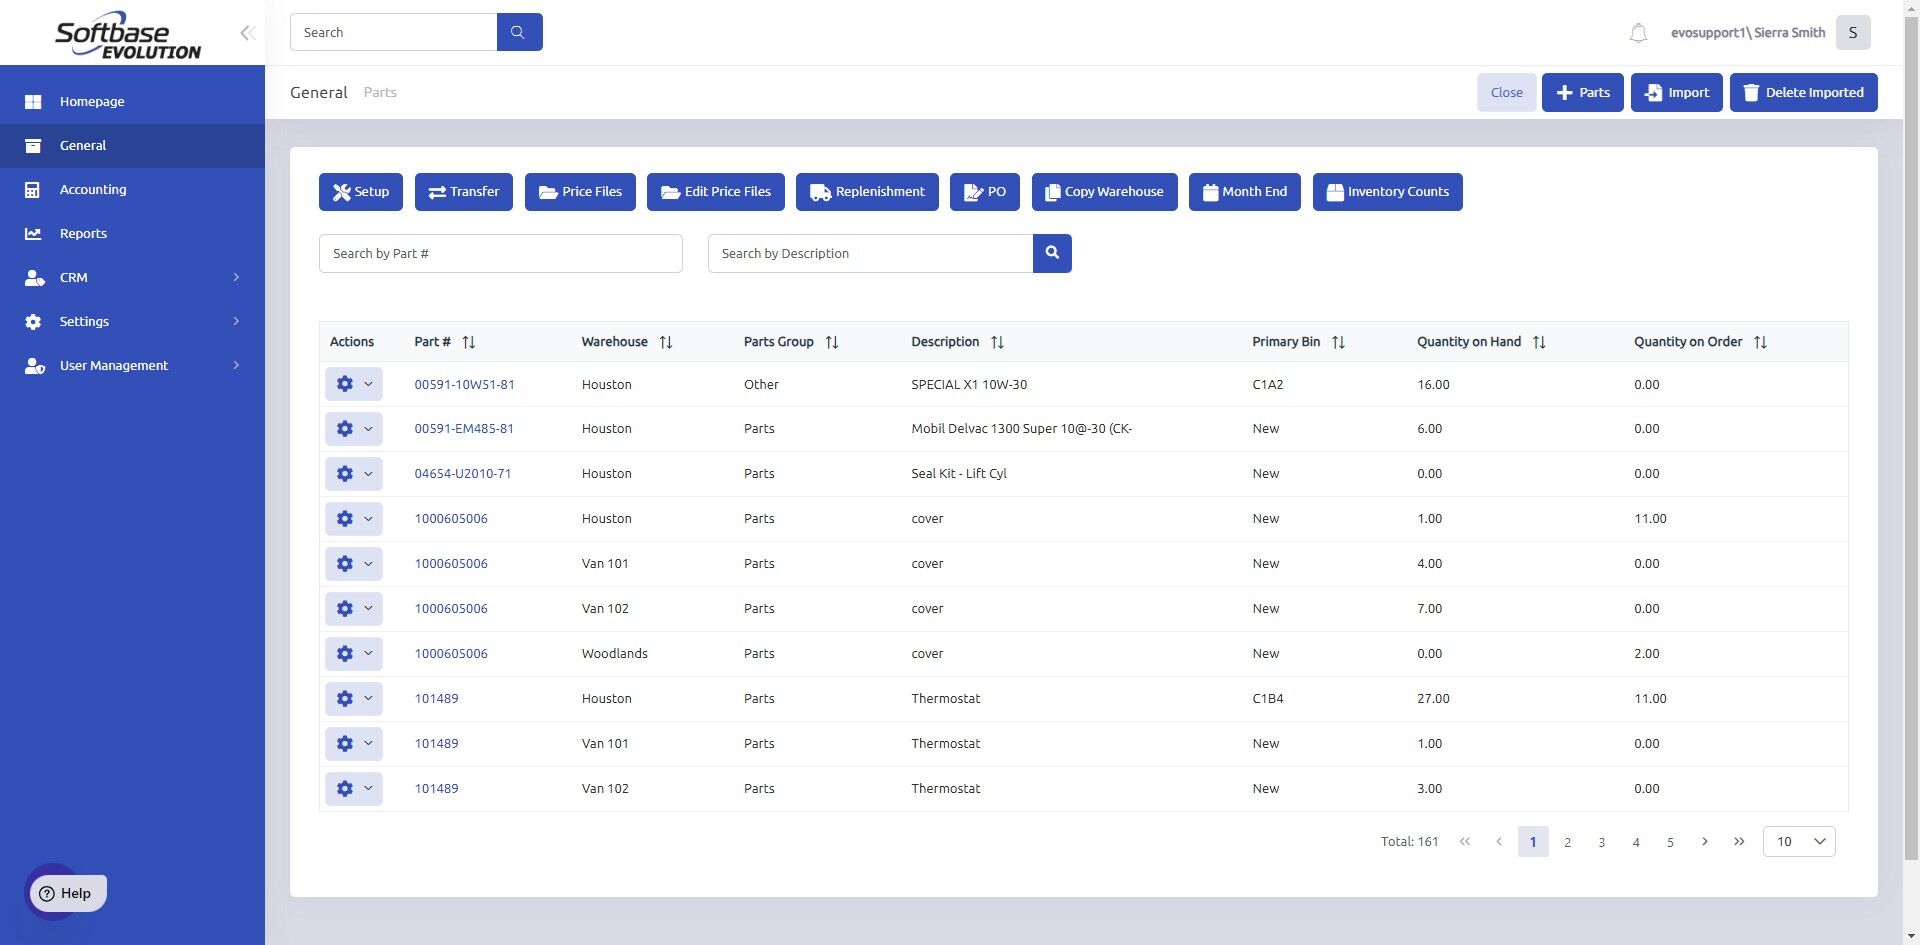The height and width of the screenshot is (945, 1920).
Task: Click the Import button
Action: coord(1677,93)
